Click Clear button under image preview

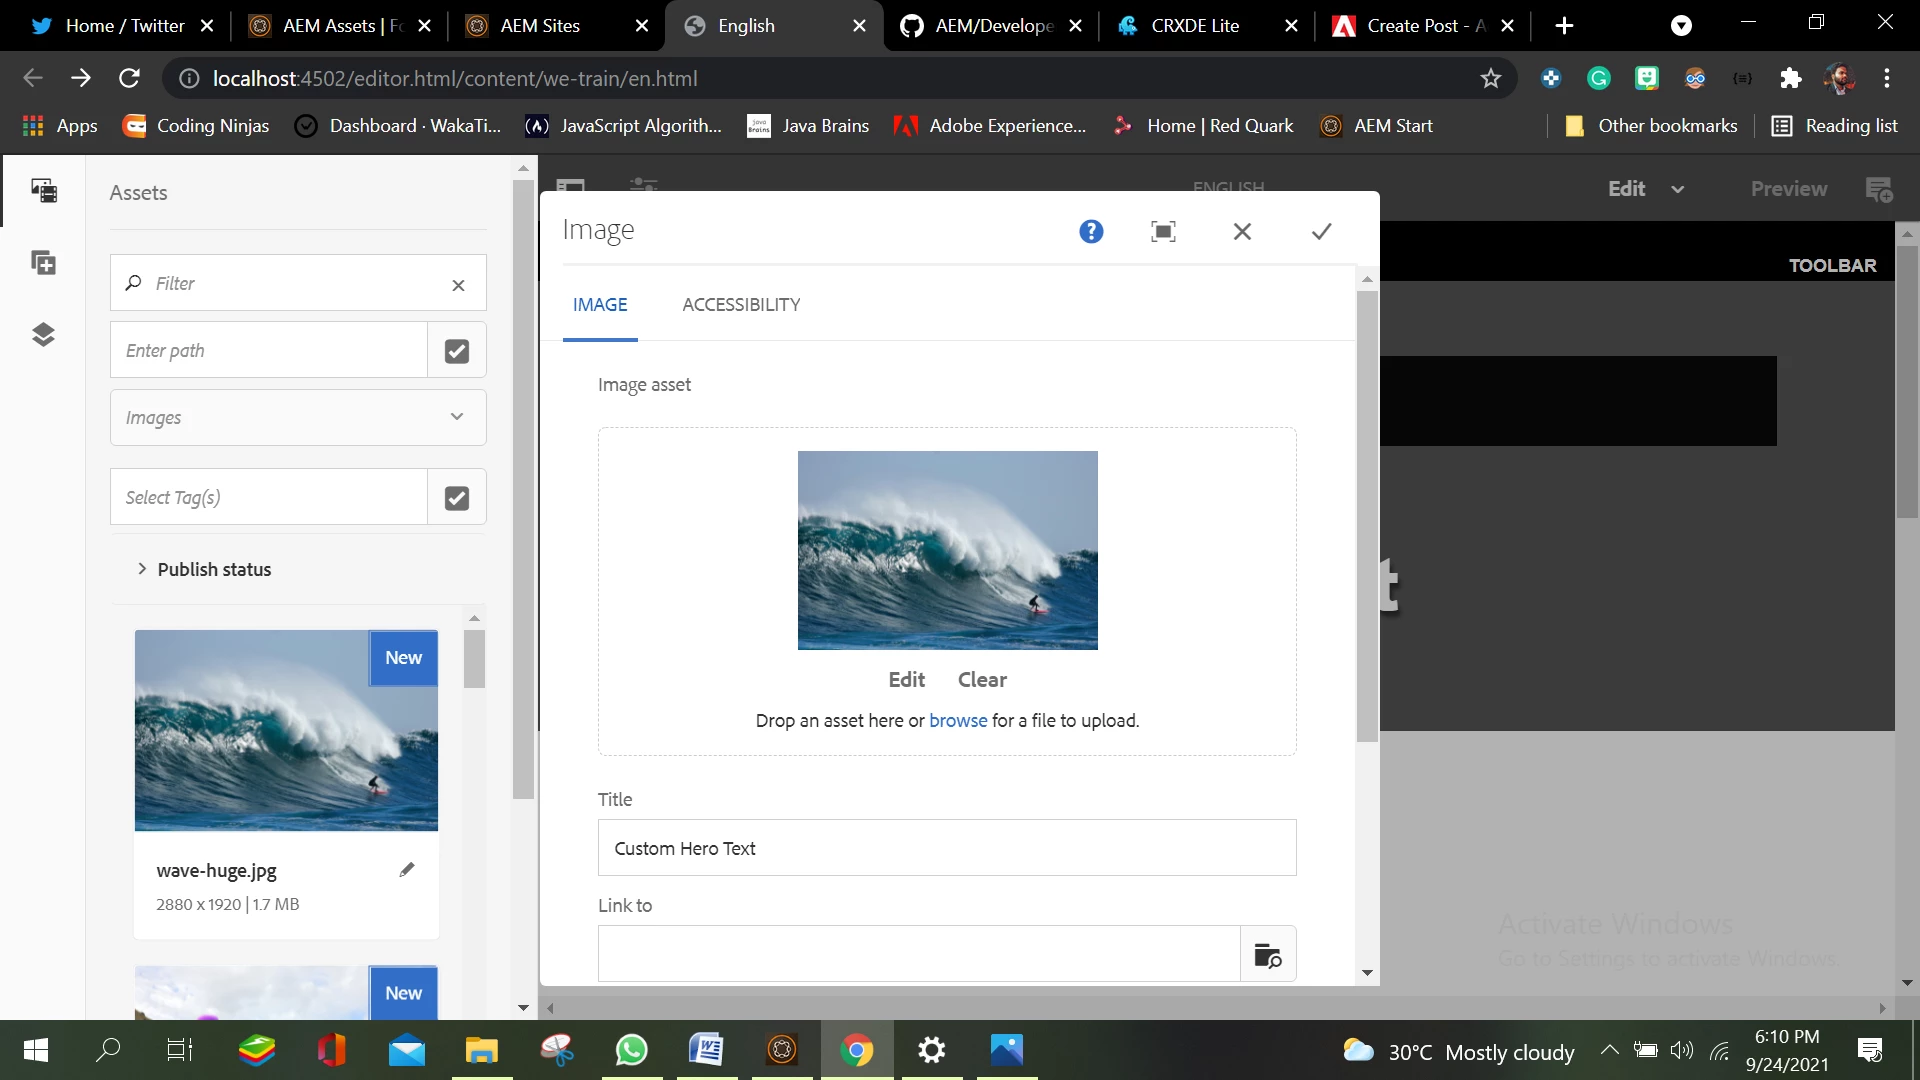pyautogui.click(x=982, y=680)
